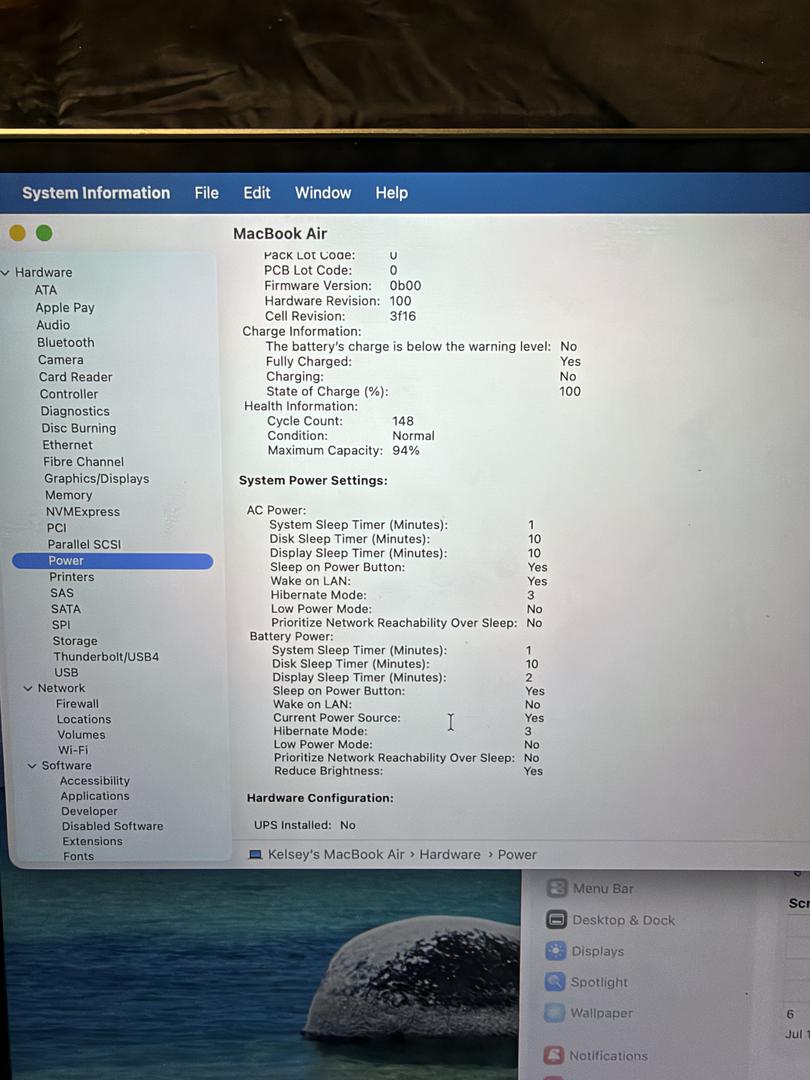Viewport: 810px width, 1080px height.
Task: Click the UPS Installed: No line
Action: pyautogui.click(x=304, y=825)
